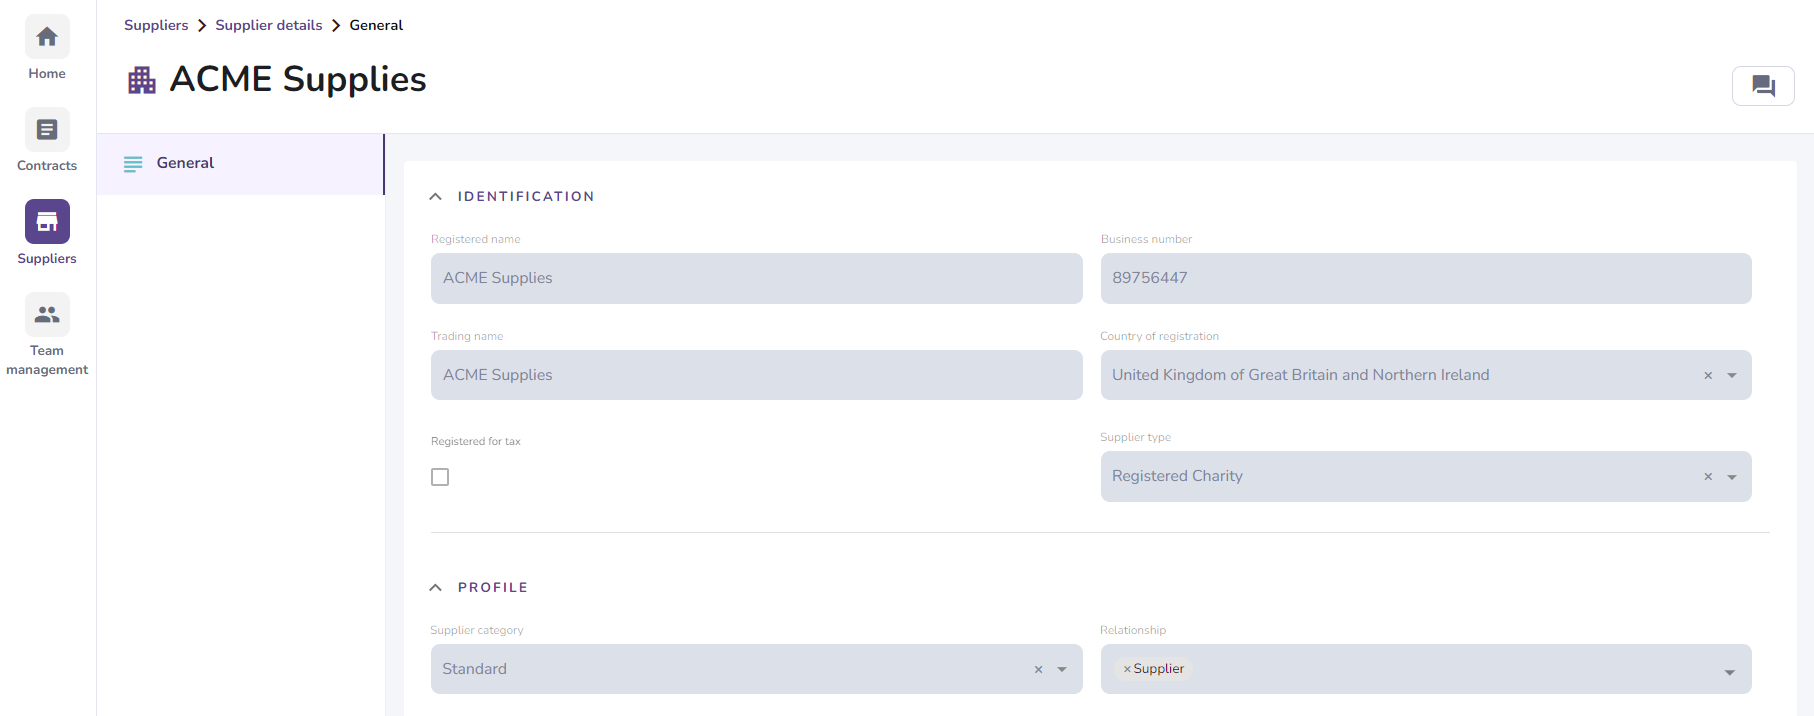Click the Suppliers store icon
The image size is (1814, 716).
click(47, 222)
